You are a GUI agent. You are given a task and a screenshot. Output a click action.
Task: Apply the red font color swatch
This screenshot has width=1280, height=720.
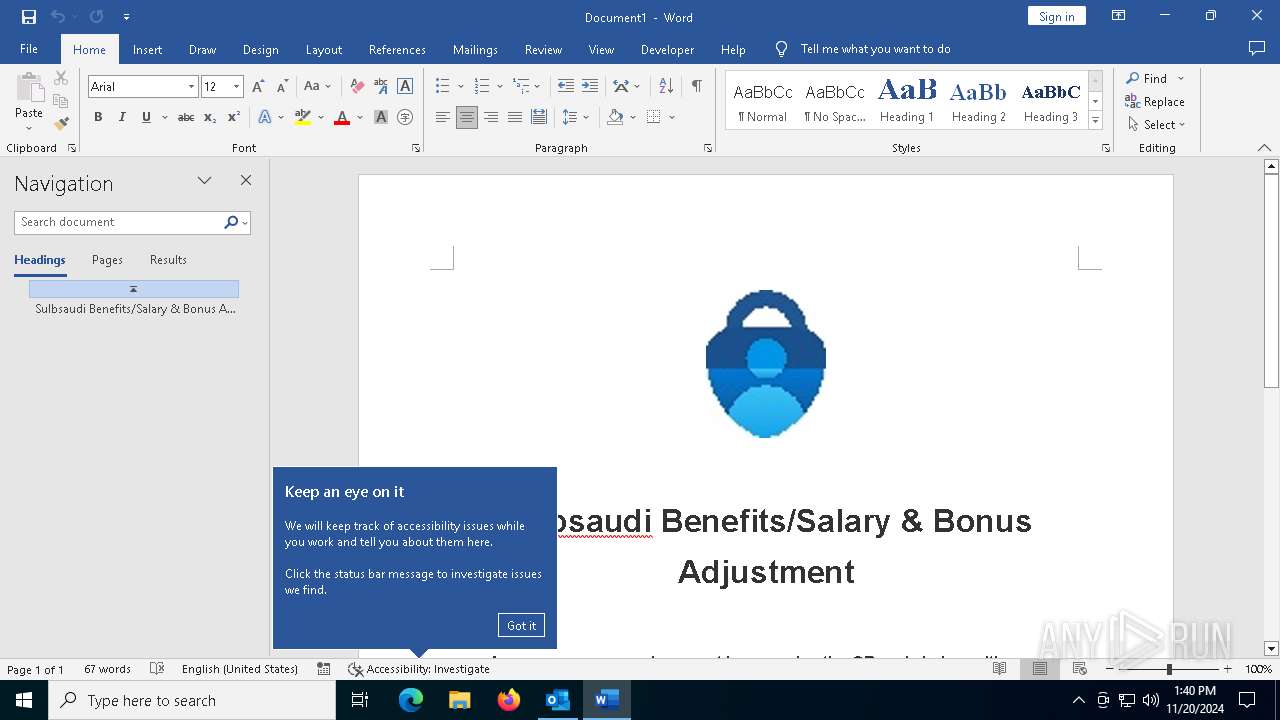coord(342,117)
